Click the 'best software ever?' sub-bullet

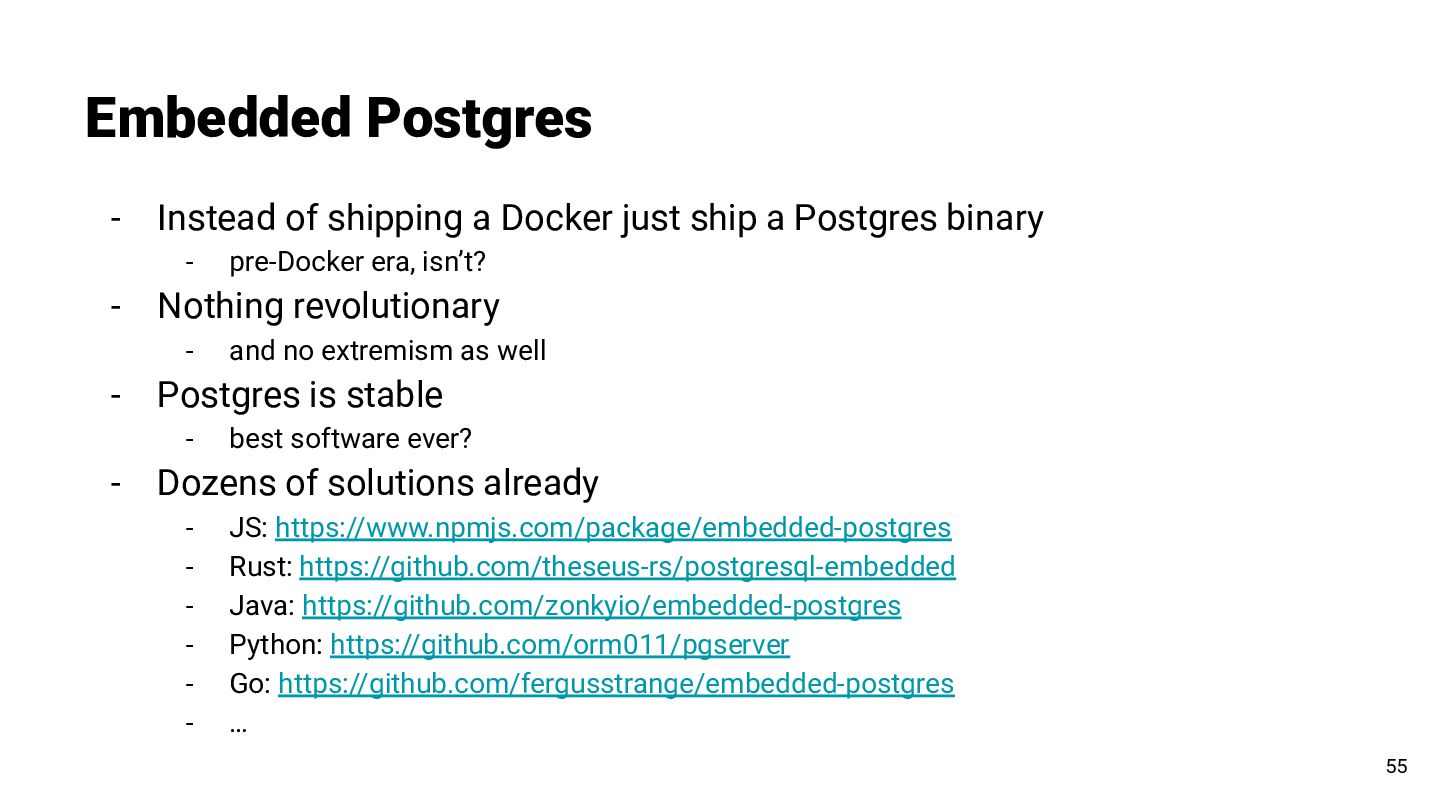350,439
